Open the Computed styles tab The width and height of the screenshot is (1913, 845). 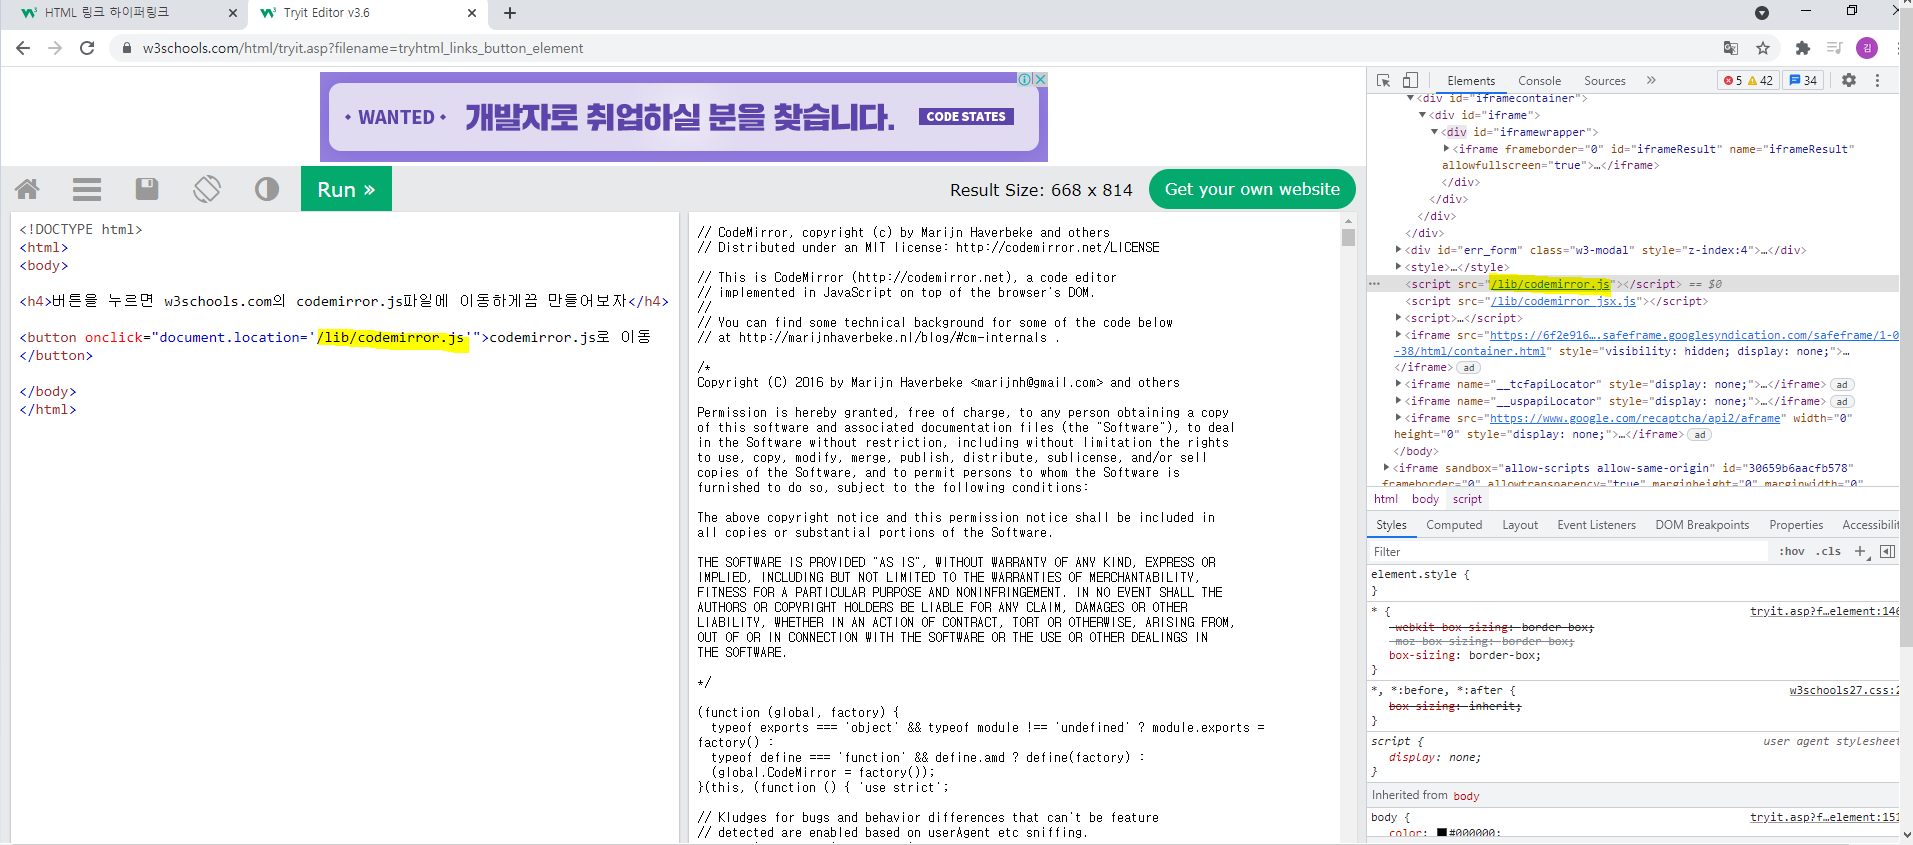tap(1454, 525)
